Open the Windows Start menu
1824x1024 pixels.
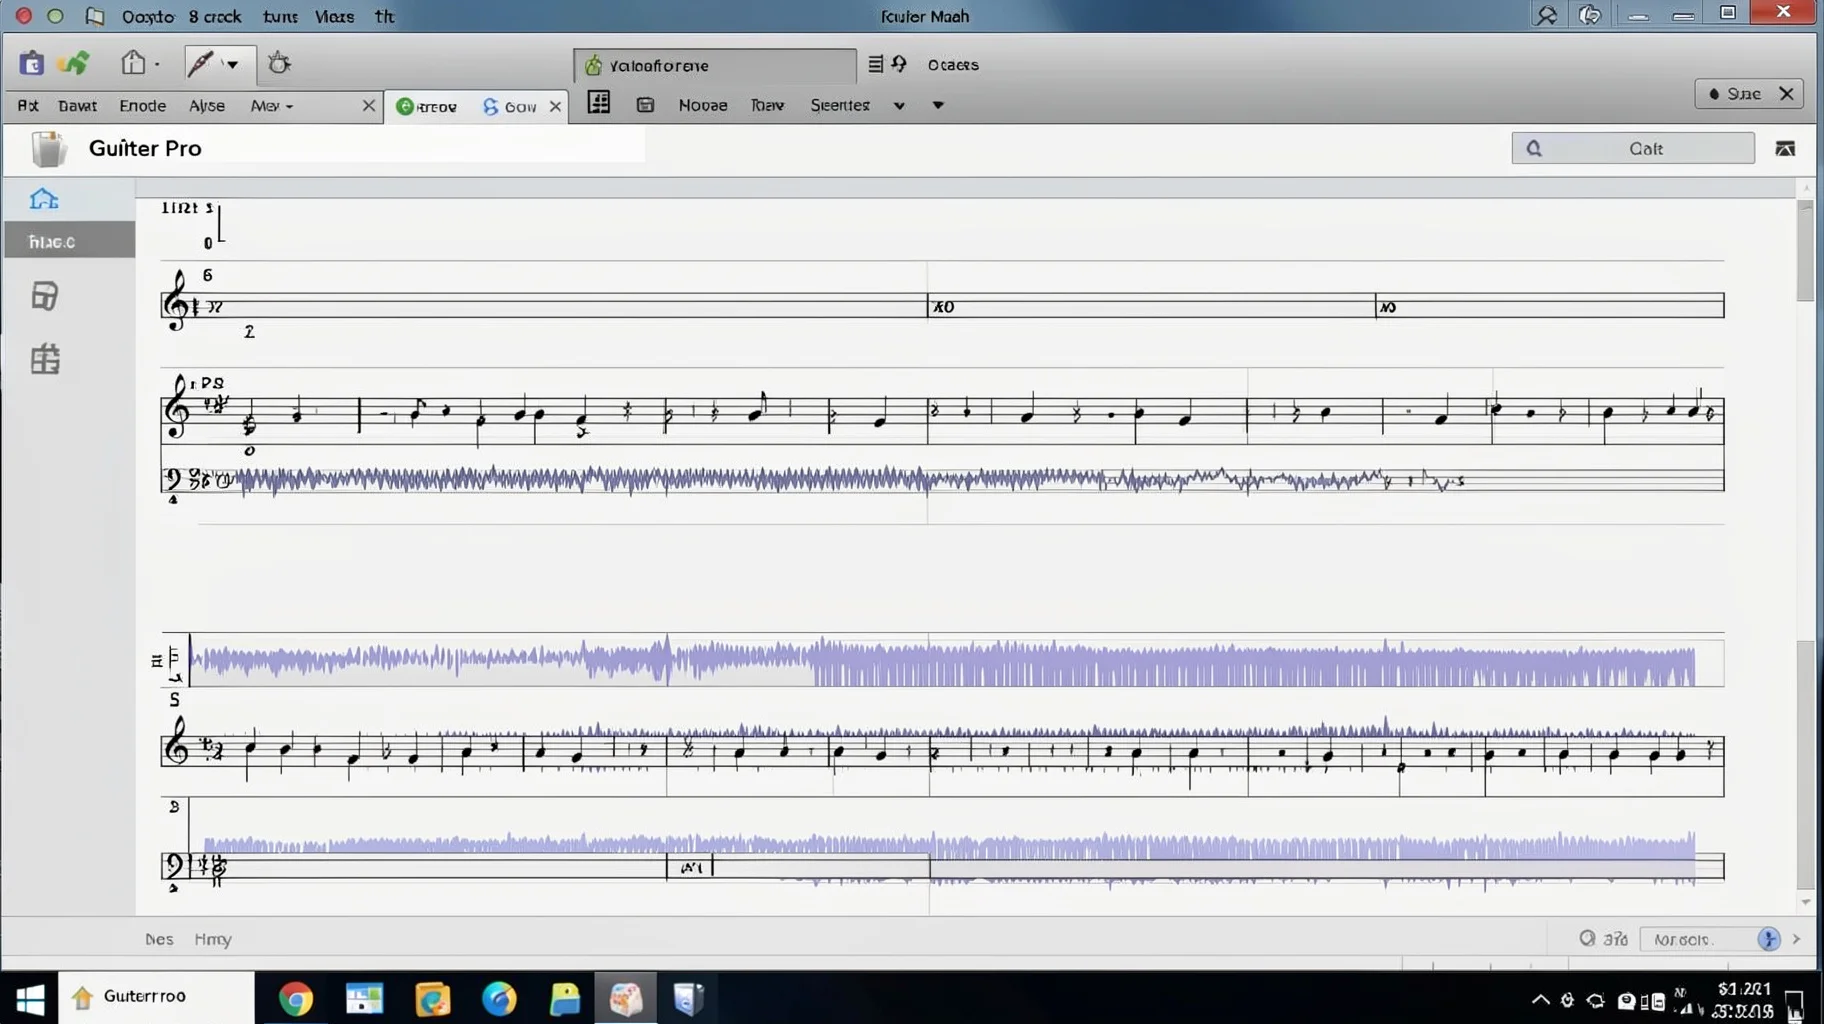(30, 998)
